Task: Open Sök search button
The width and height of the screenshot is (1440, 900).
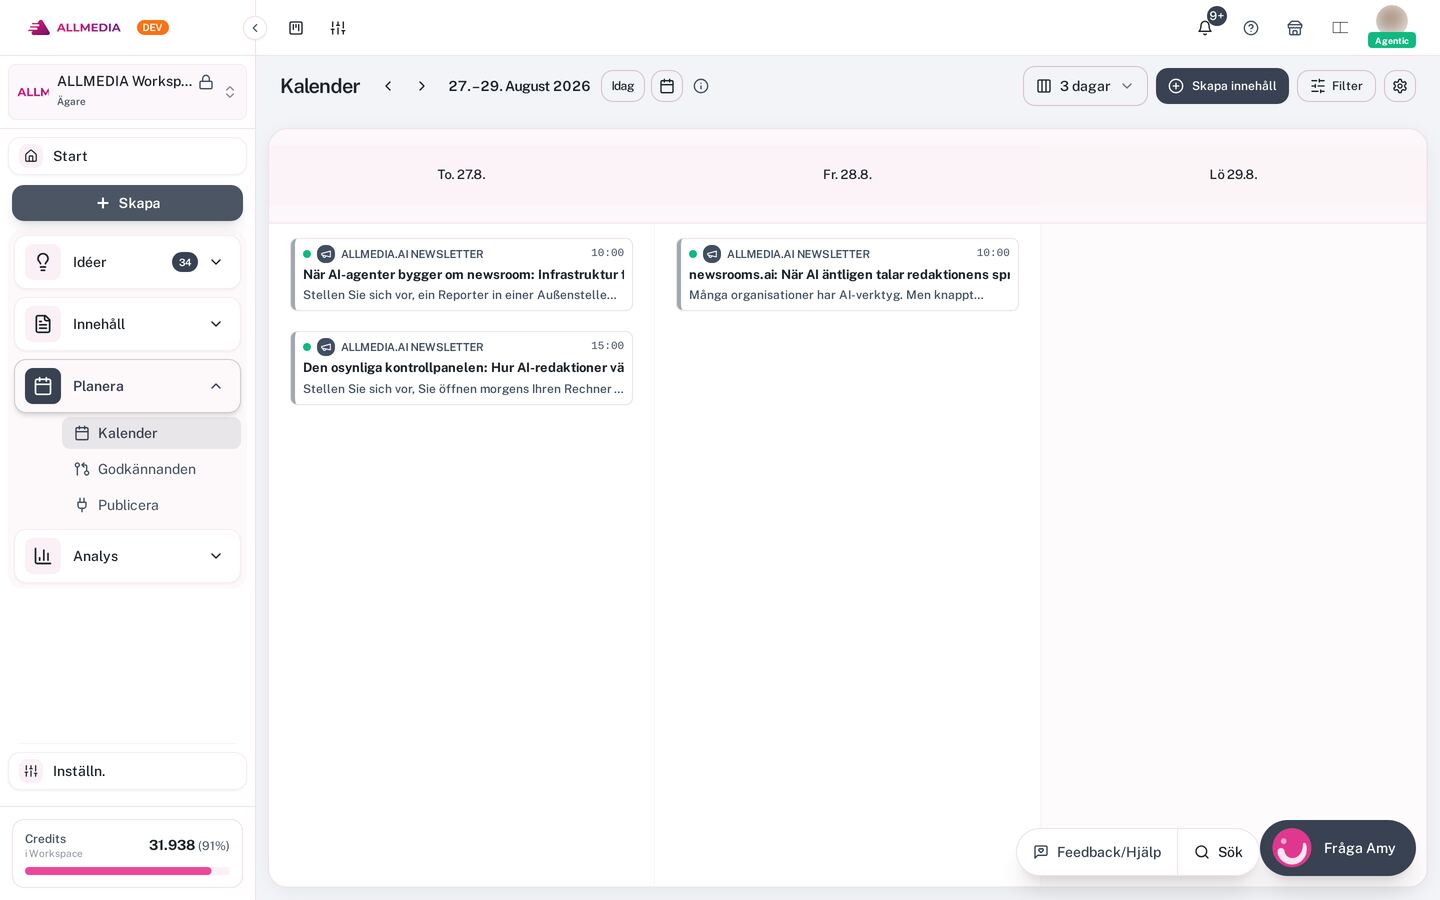Action: click(1218, 852)
